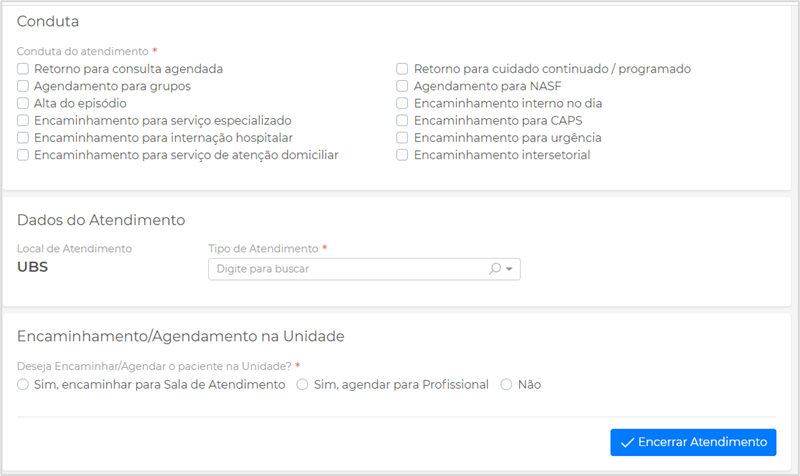Viewport: 800px width, 476px height.
Task: Click the search magnifier icon in Tipo de Atendimento
Action: 494,269
